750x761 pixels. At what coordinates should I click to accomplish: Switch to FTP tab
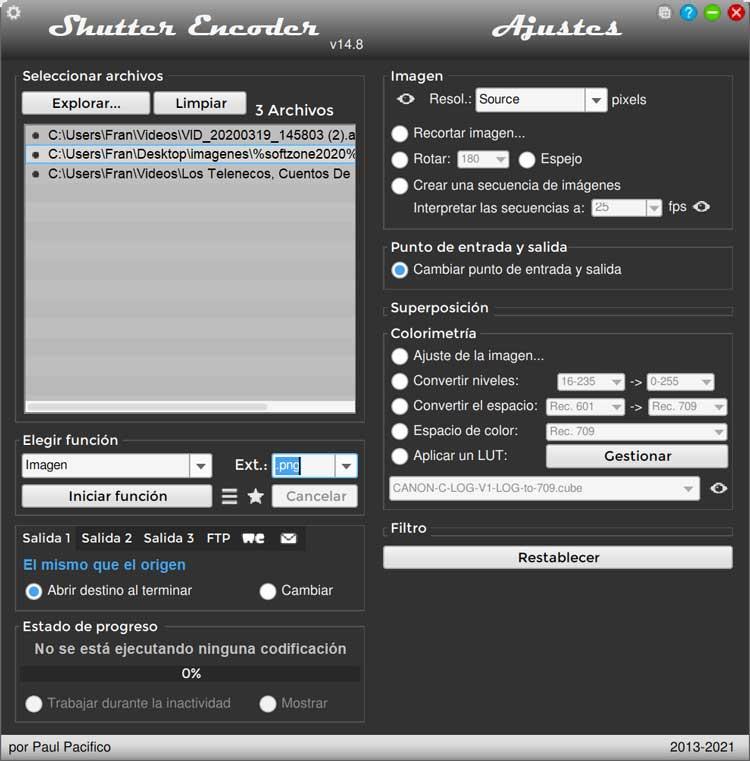[x=218, y=538]
